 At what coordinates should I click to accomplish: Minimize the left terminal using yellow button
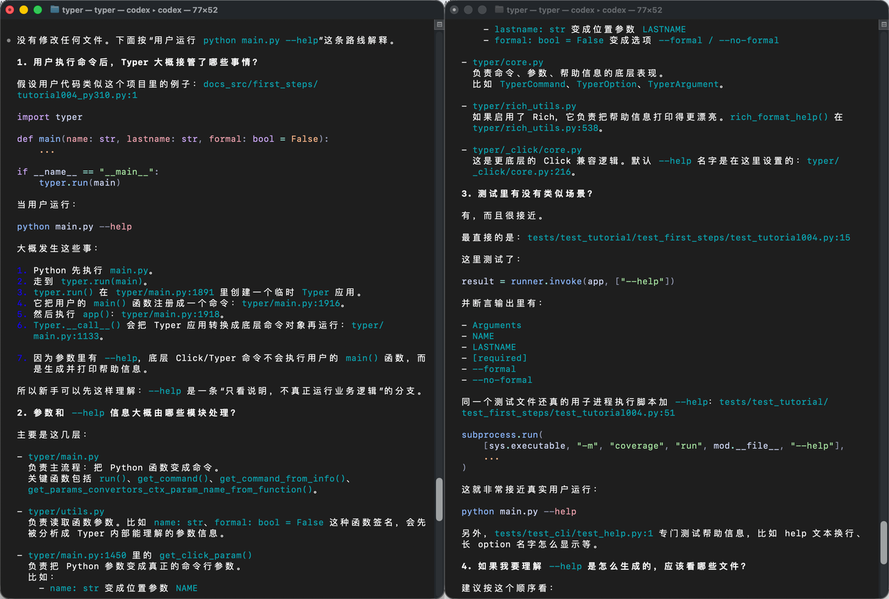[x=23, y=10]
